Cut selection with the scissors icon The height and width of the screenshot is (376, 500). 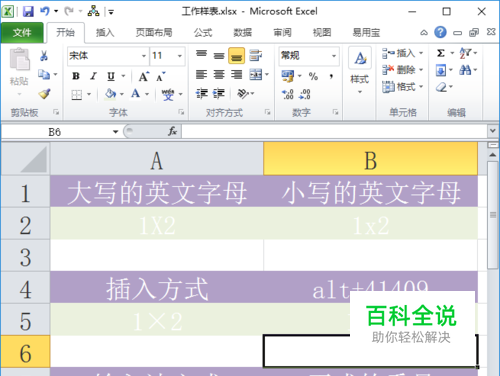(x=44, y=56)
